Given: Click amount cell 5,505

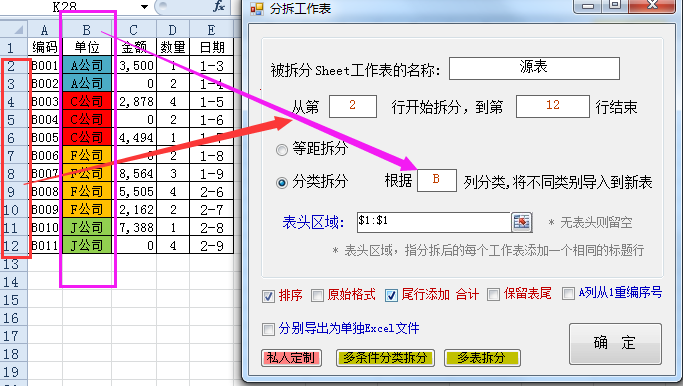Looking at the screenshot, I should pyautogui.click(x=134, y=191).
